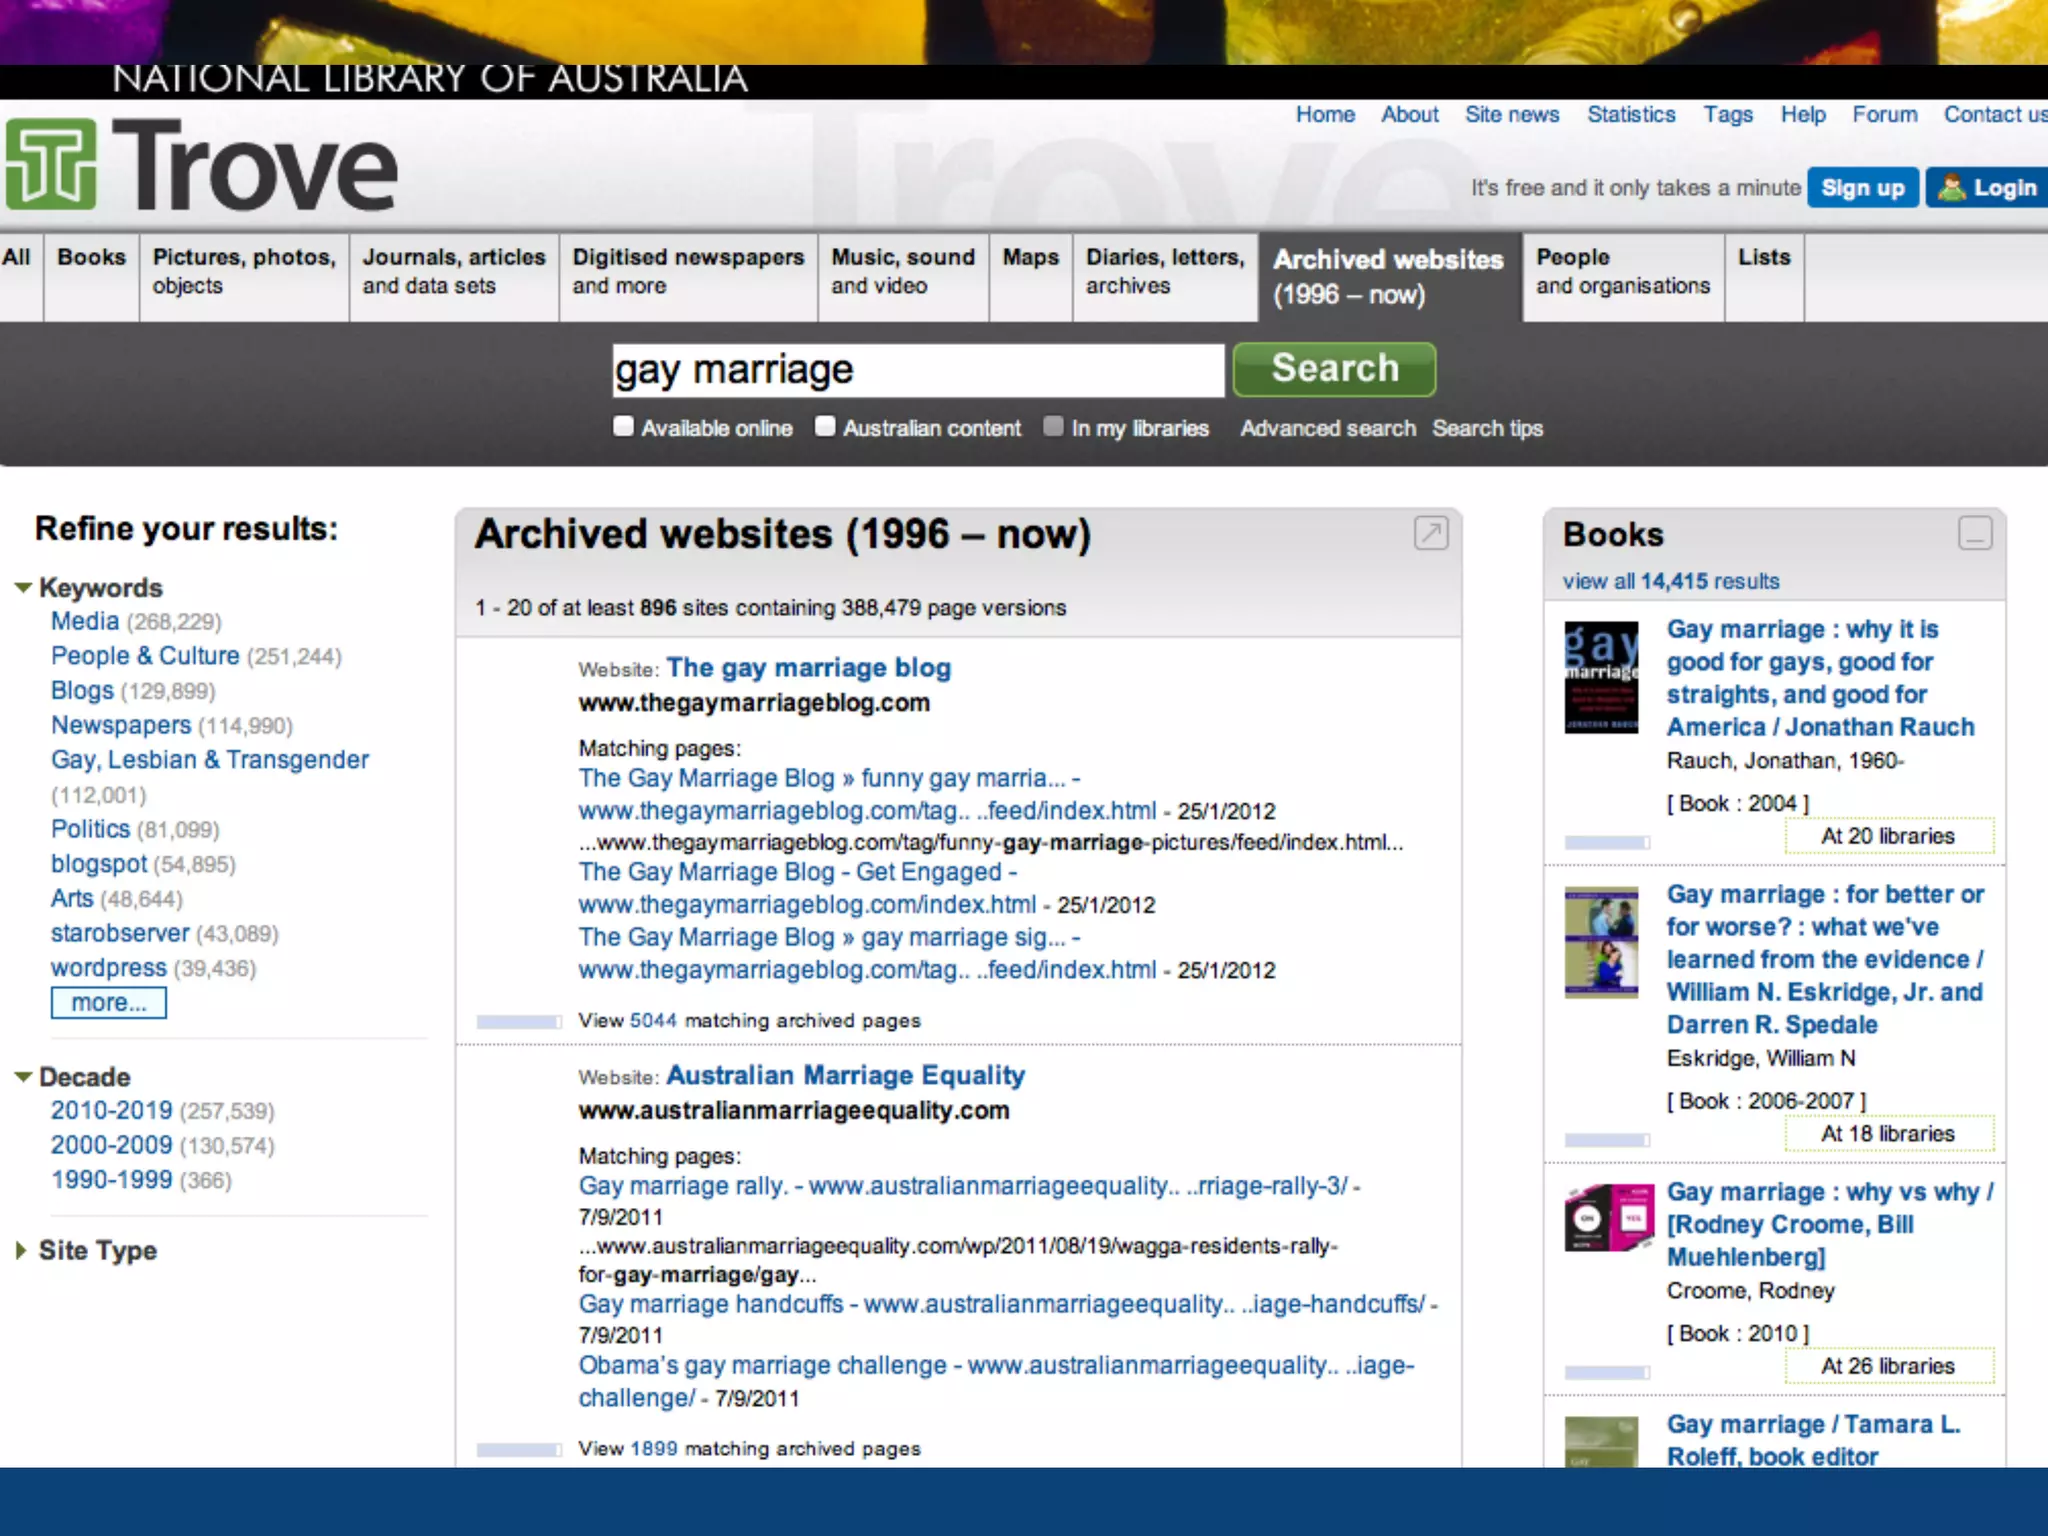Image resolution: width=2048 pixels, height=1536 pixels.
Task: Enable the Available online checkbox
Action: (x=624, y=427)
